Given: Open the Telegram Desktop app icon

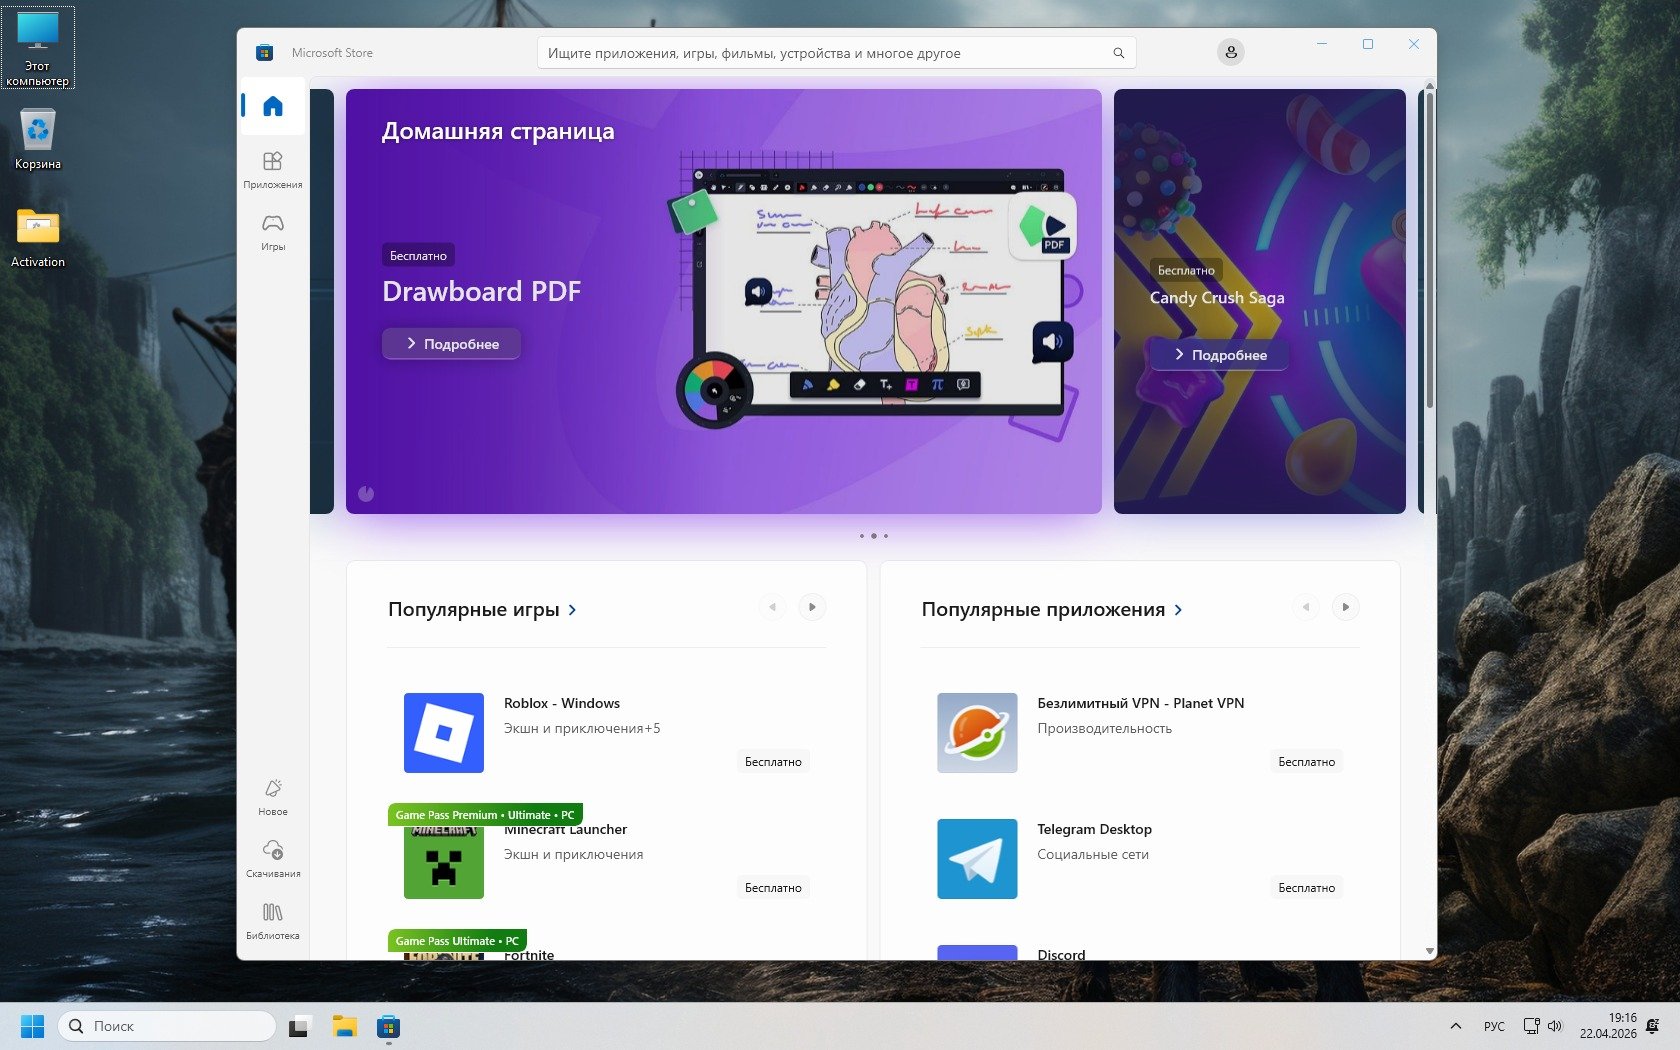Looking at the screenshot, I should coord(976,859).
